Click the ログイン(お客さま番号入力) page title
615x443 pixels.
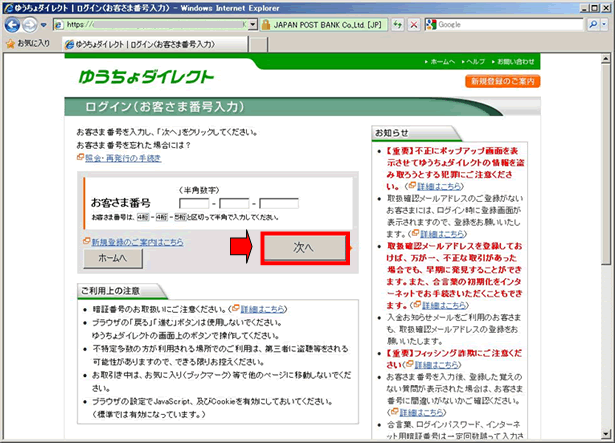click(165, 107)
